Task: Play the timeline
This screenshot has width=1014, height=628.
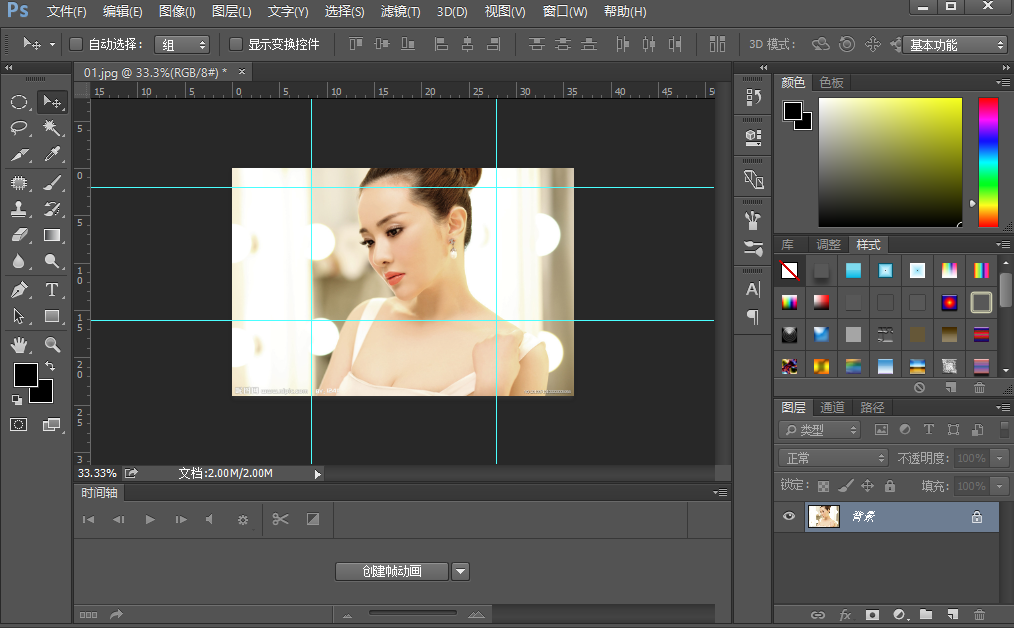Action: [150, 519]
